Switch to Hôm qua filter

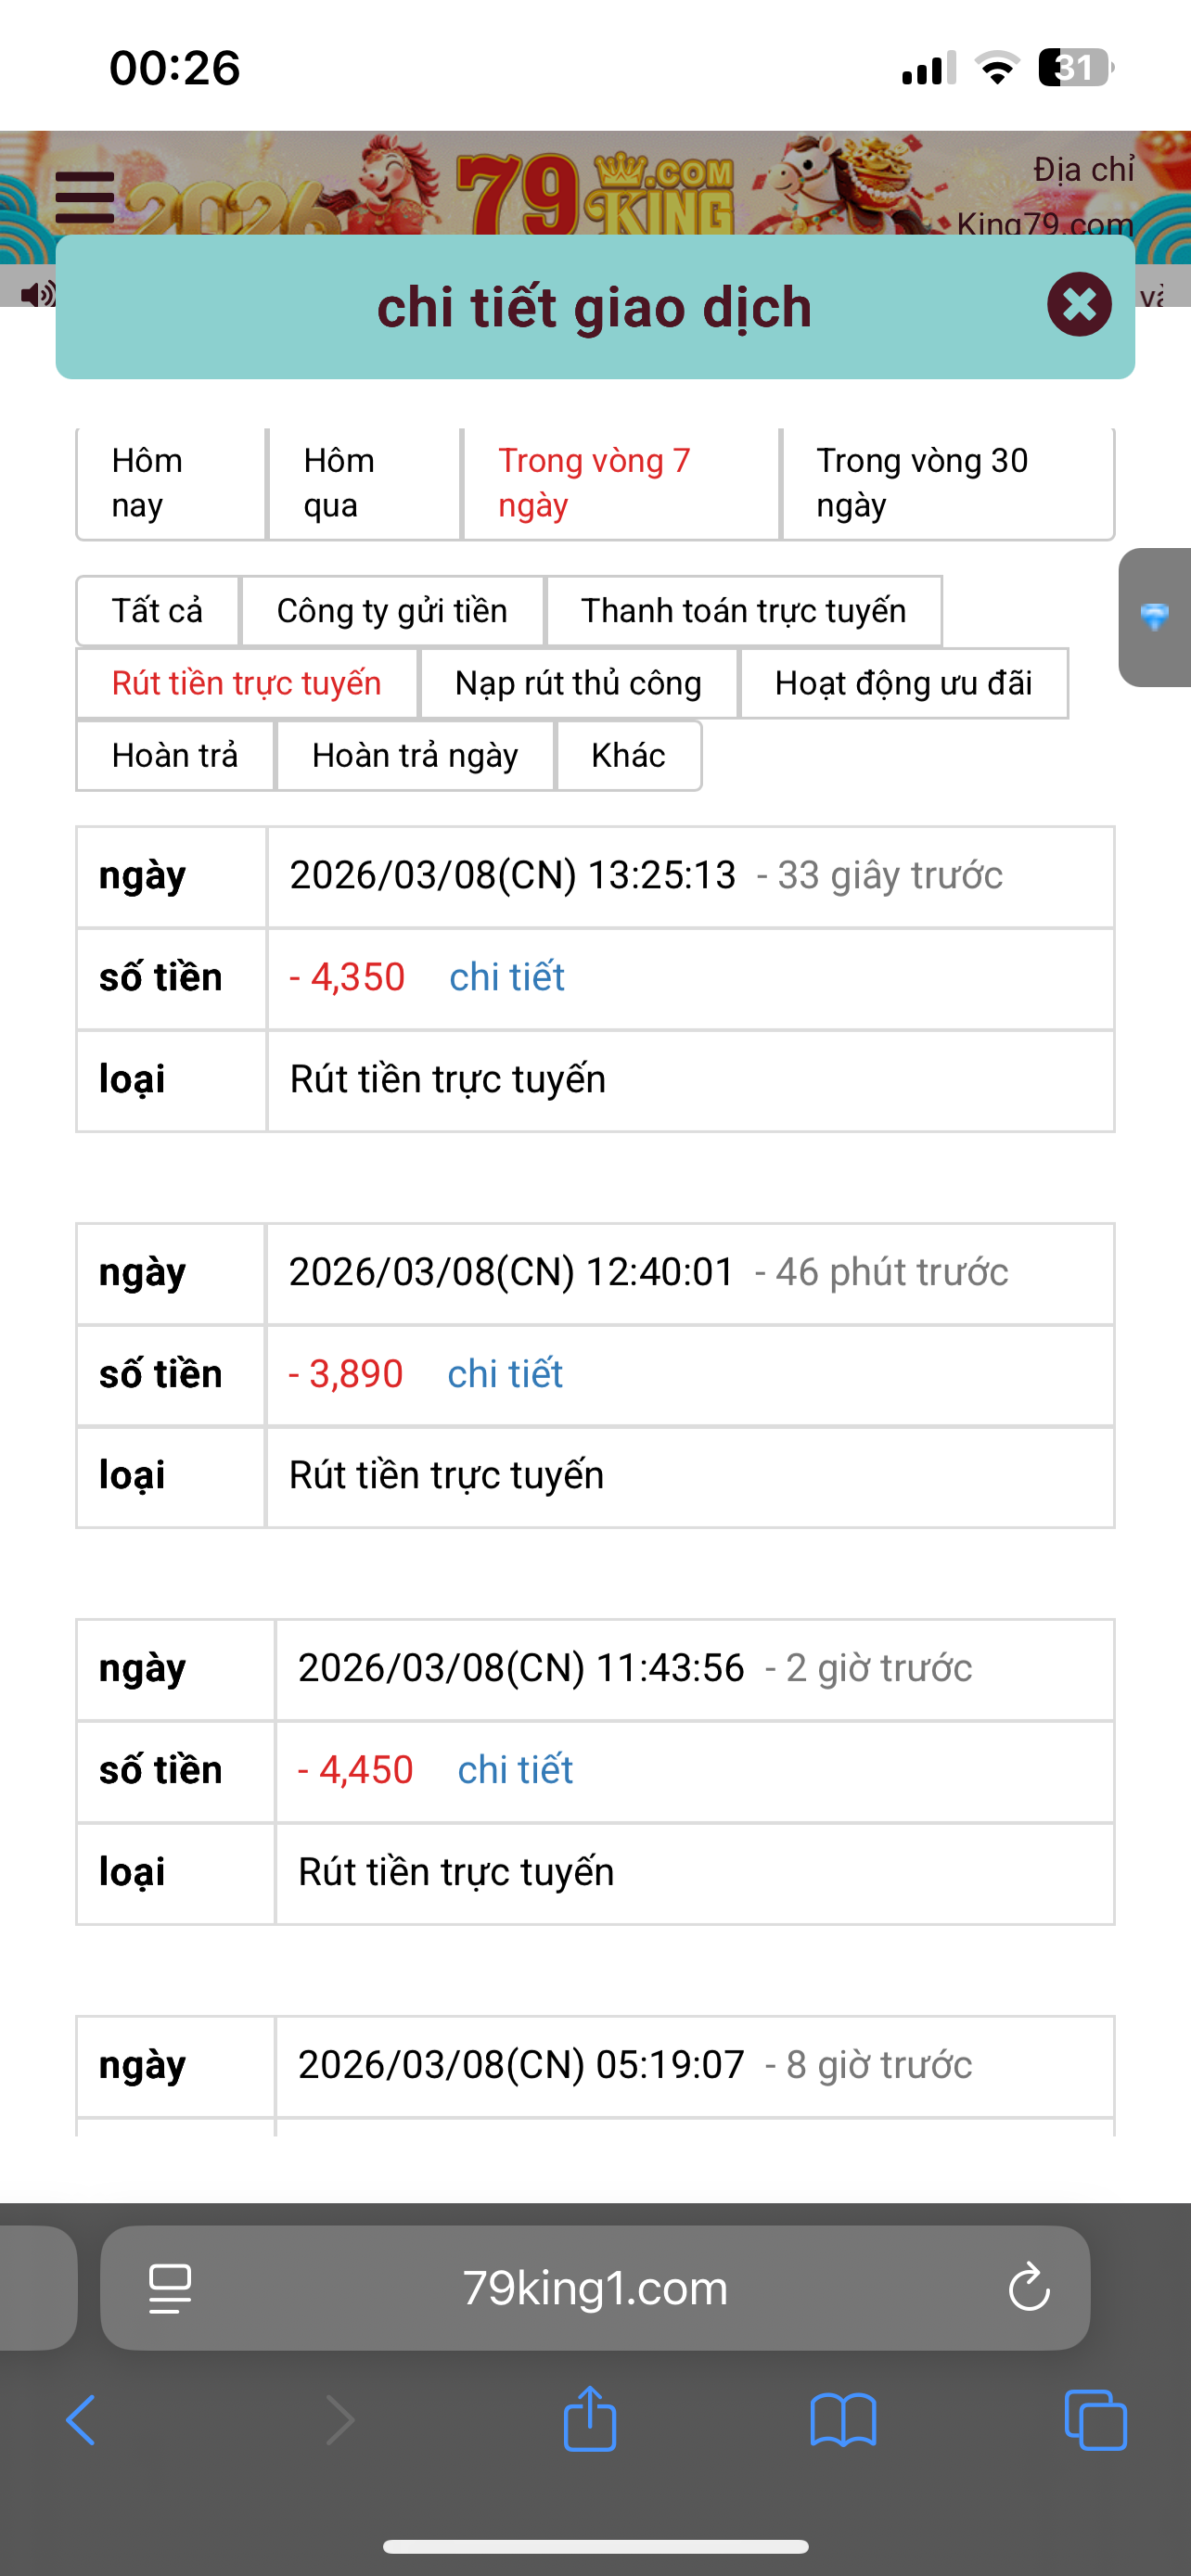coord(364,483)
